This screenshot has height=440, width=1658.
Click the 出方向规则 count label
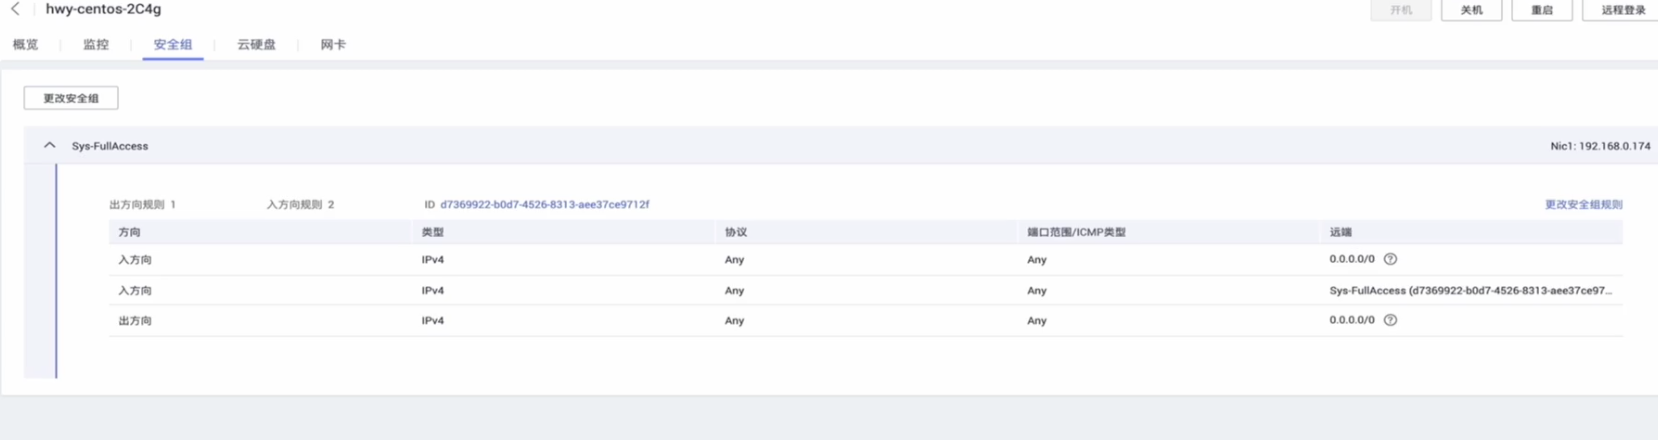click(x=142, y=204)
